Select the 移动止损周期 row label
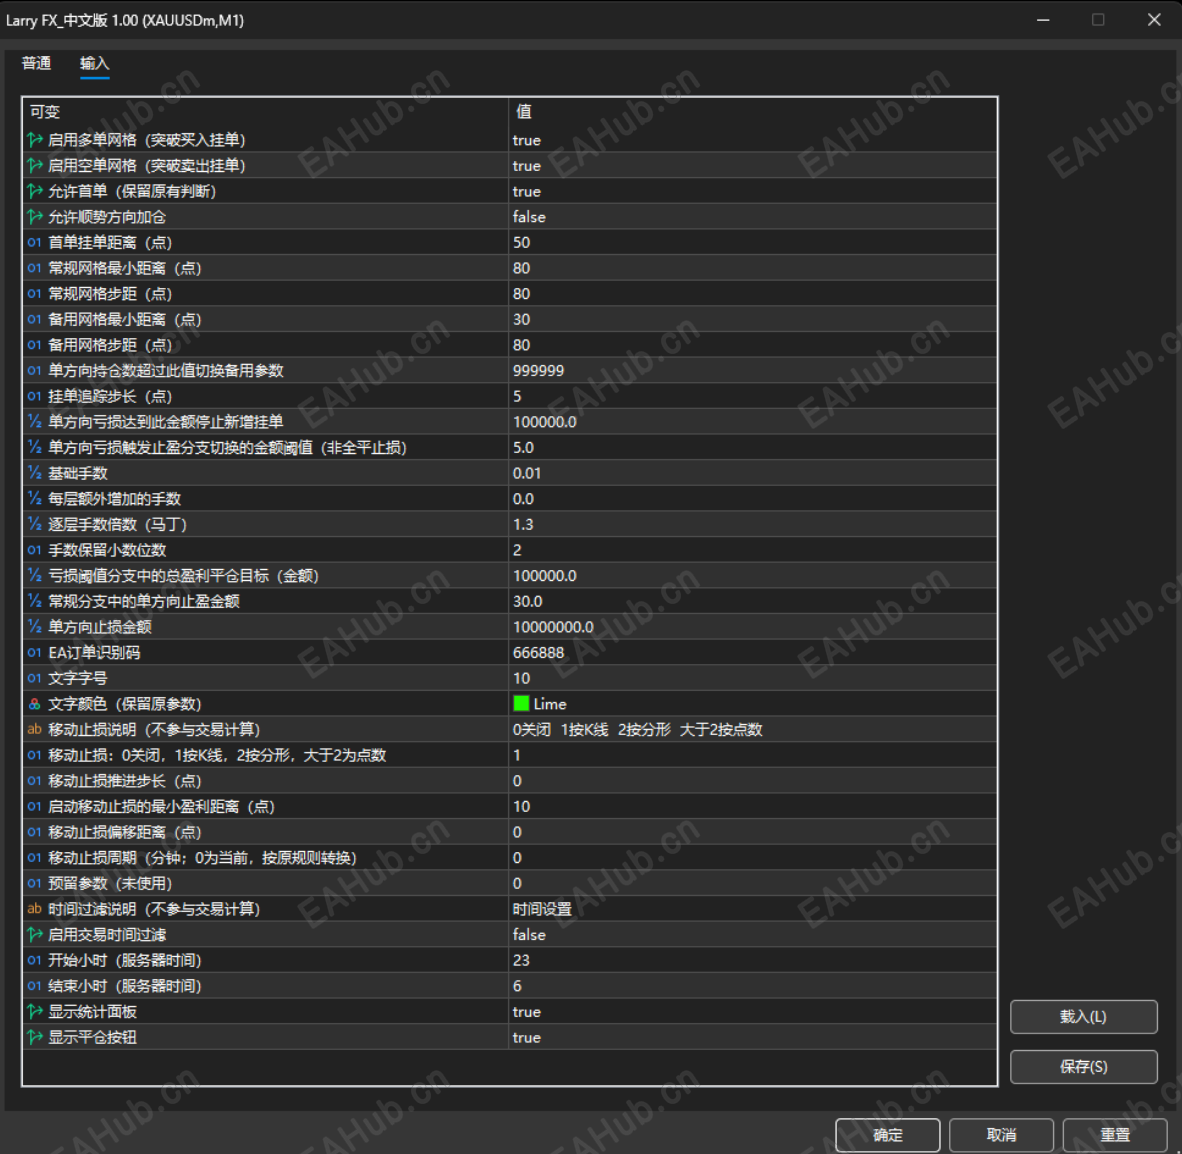Image resolution: width=1182 pixels, height=1154 pixels. pos(202,857)
